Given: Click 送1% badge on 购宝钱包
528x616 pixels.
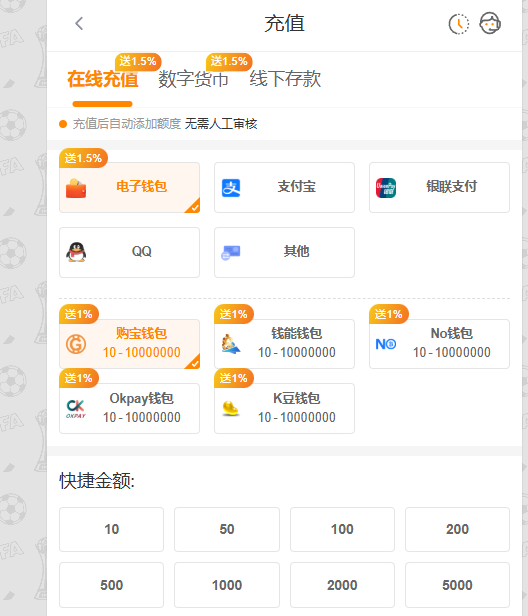Looking at the screenshot, I should [79, 314].
